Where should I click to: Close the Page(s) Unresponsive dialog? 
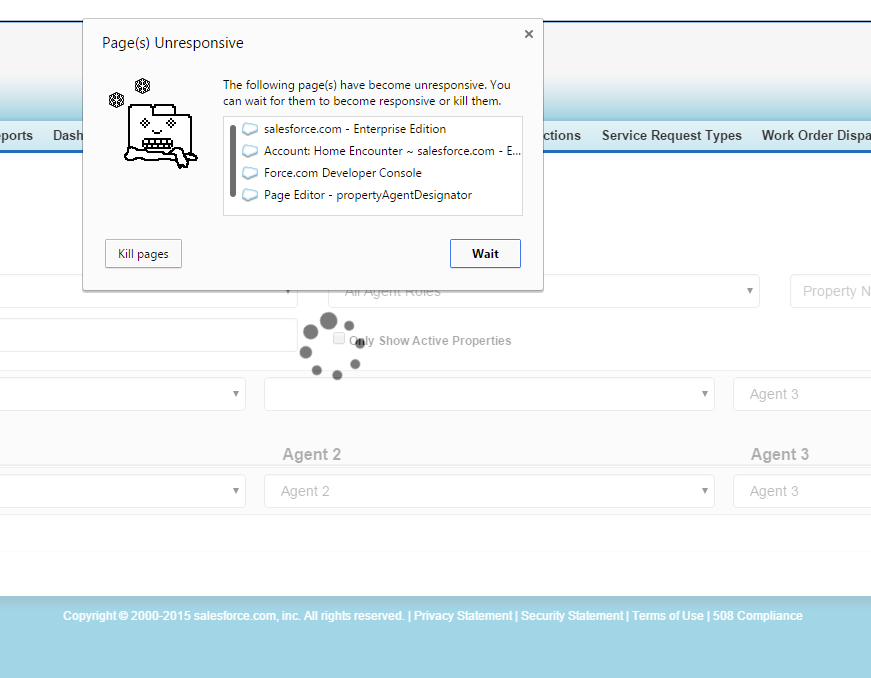(529, 34)
